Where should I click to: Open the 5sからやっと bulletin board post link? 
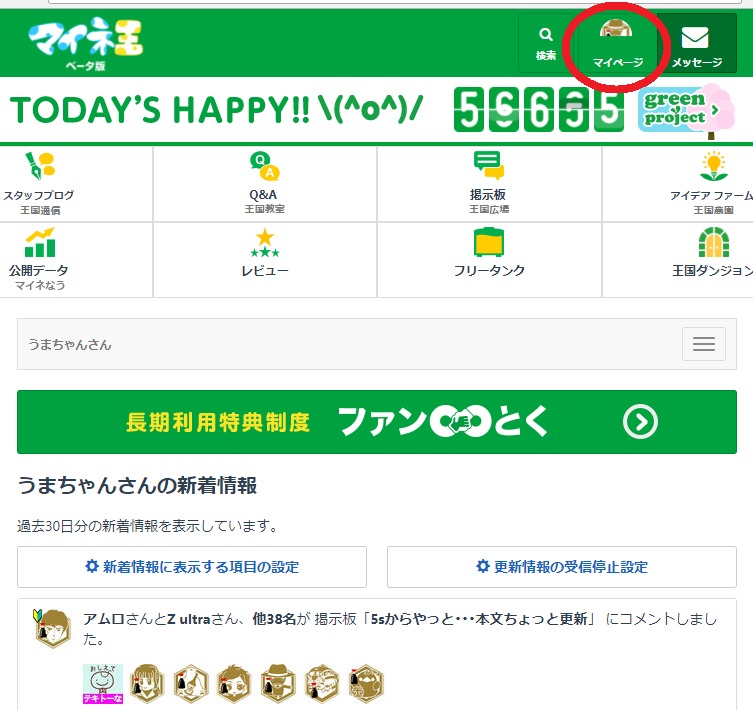click(x=479, y=619)
